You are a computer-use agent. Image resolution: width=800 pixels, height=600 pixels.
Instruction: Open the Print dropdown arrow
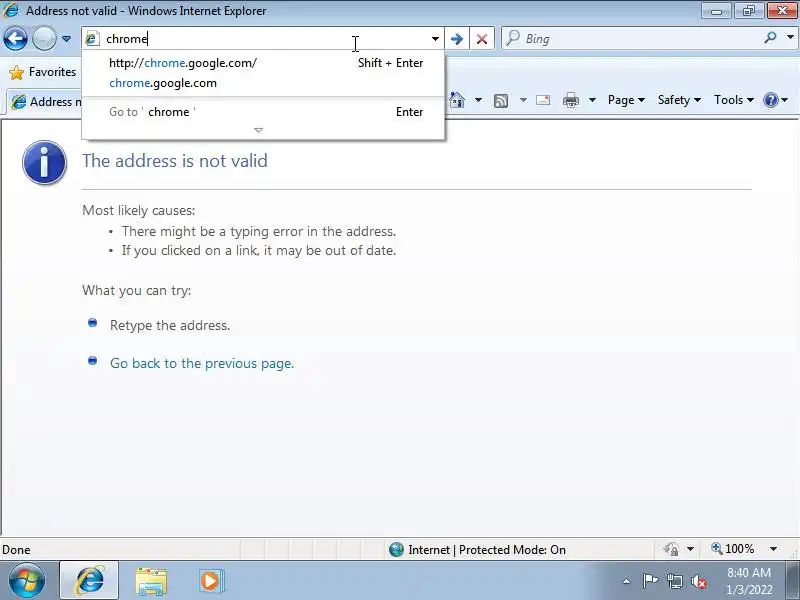tap(592, 100)
